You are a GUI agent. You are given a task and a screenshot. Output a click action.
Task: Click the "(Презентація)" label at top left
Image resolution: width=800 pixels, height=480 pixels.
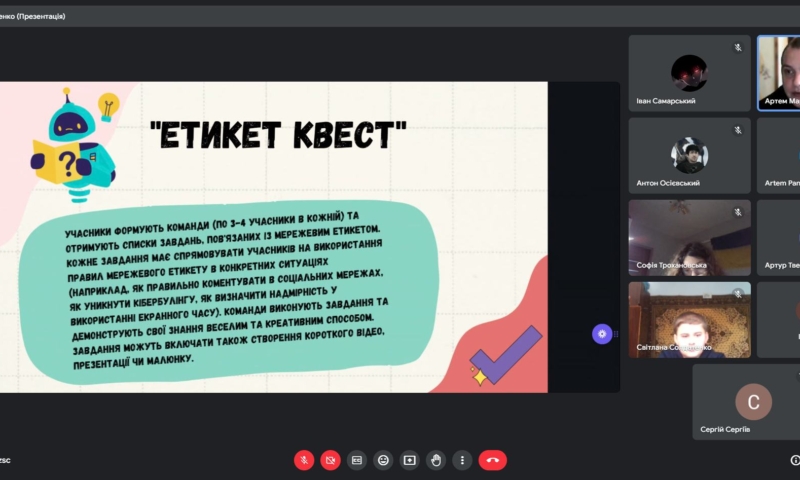tap(41, 16)
